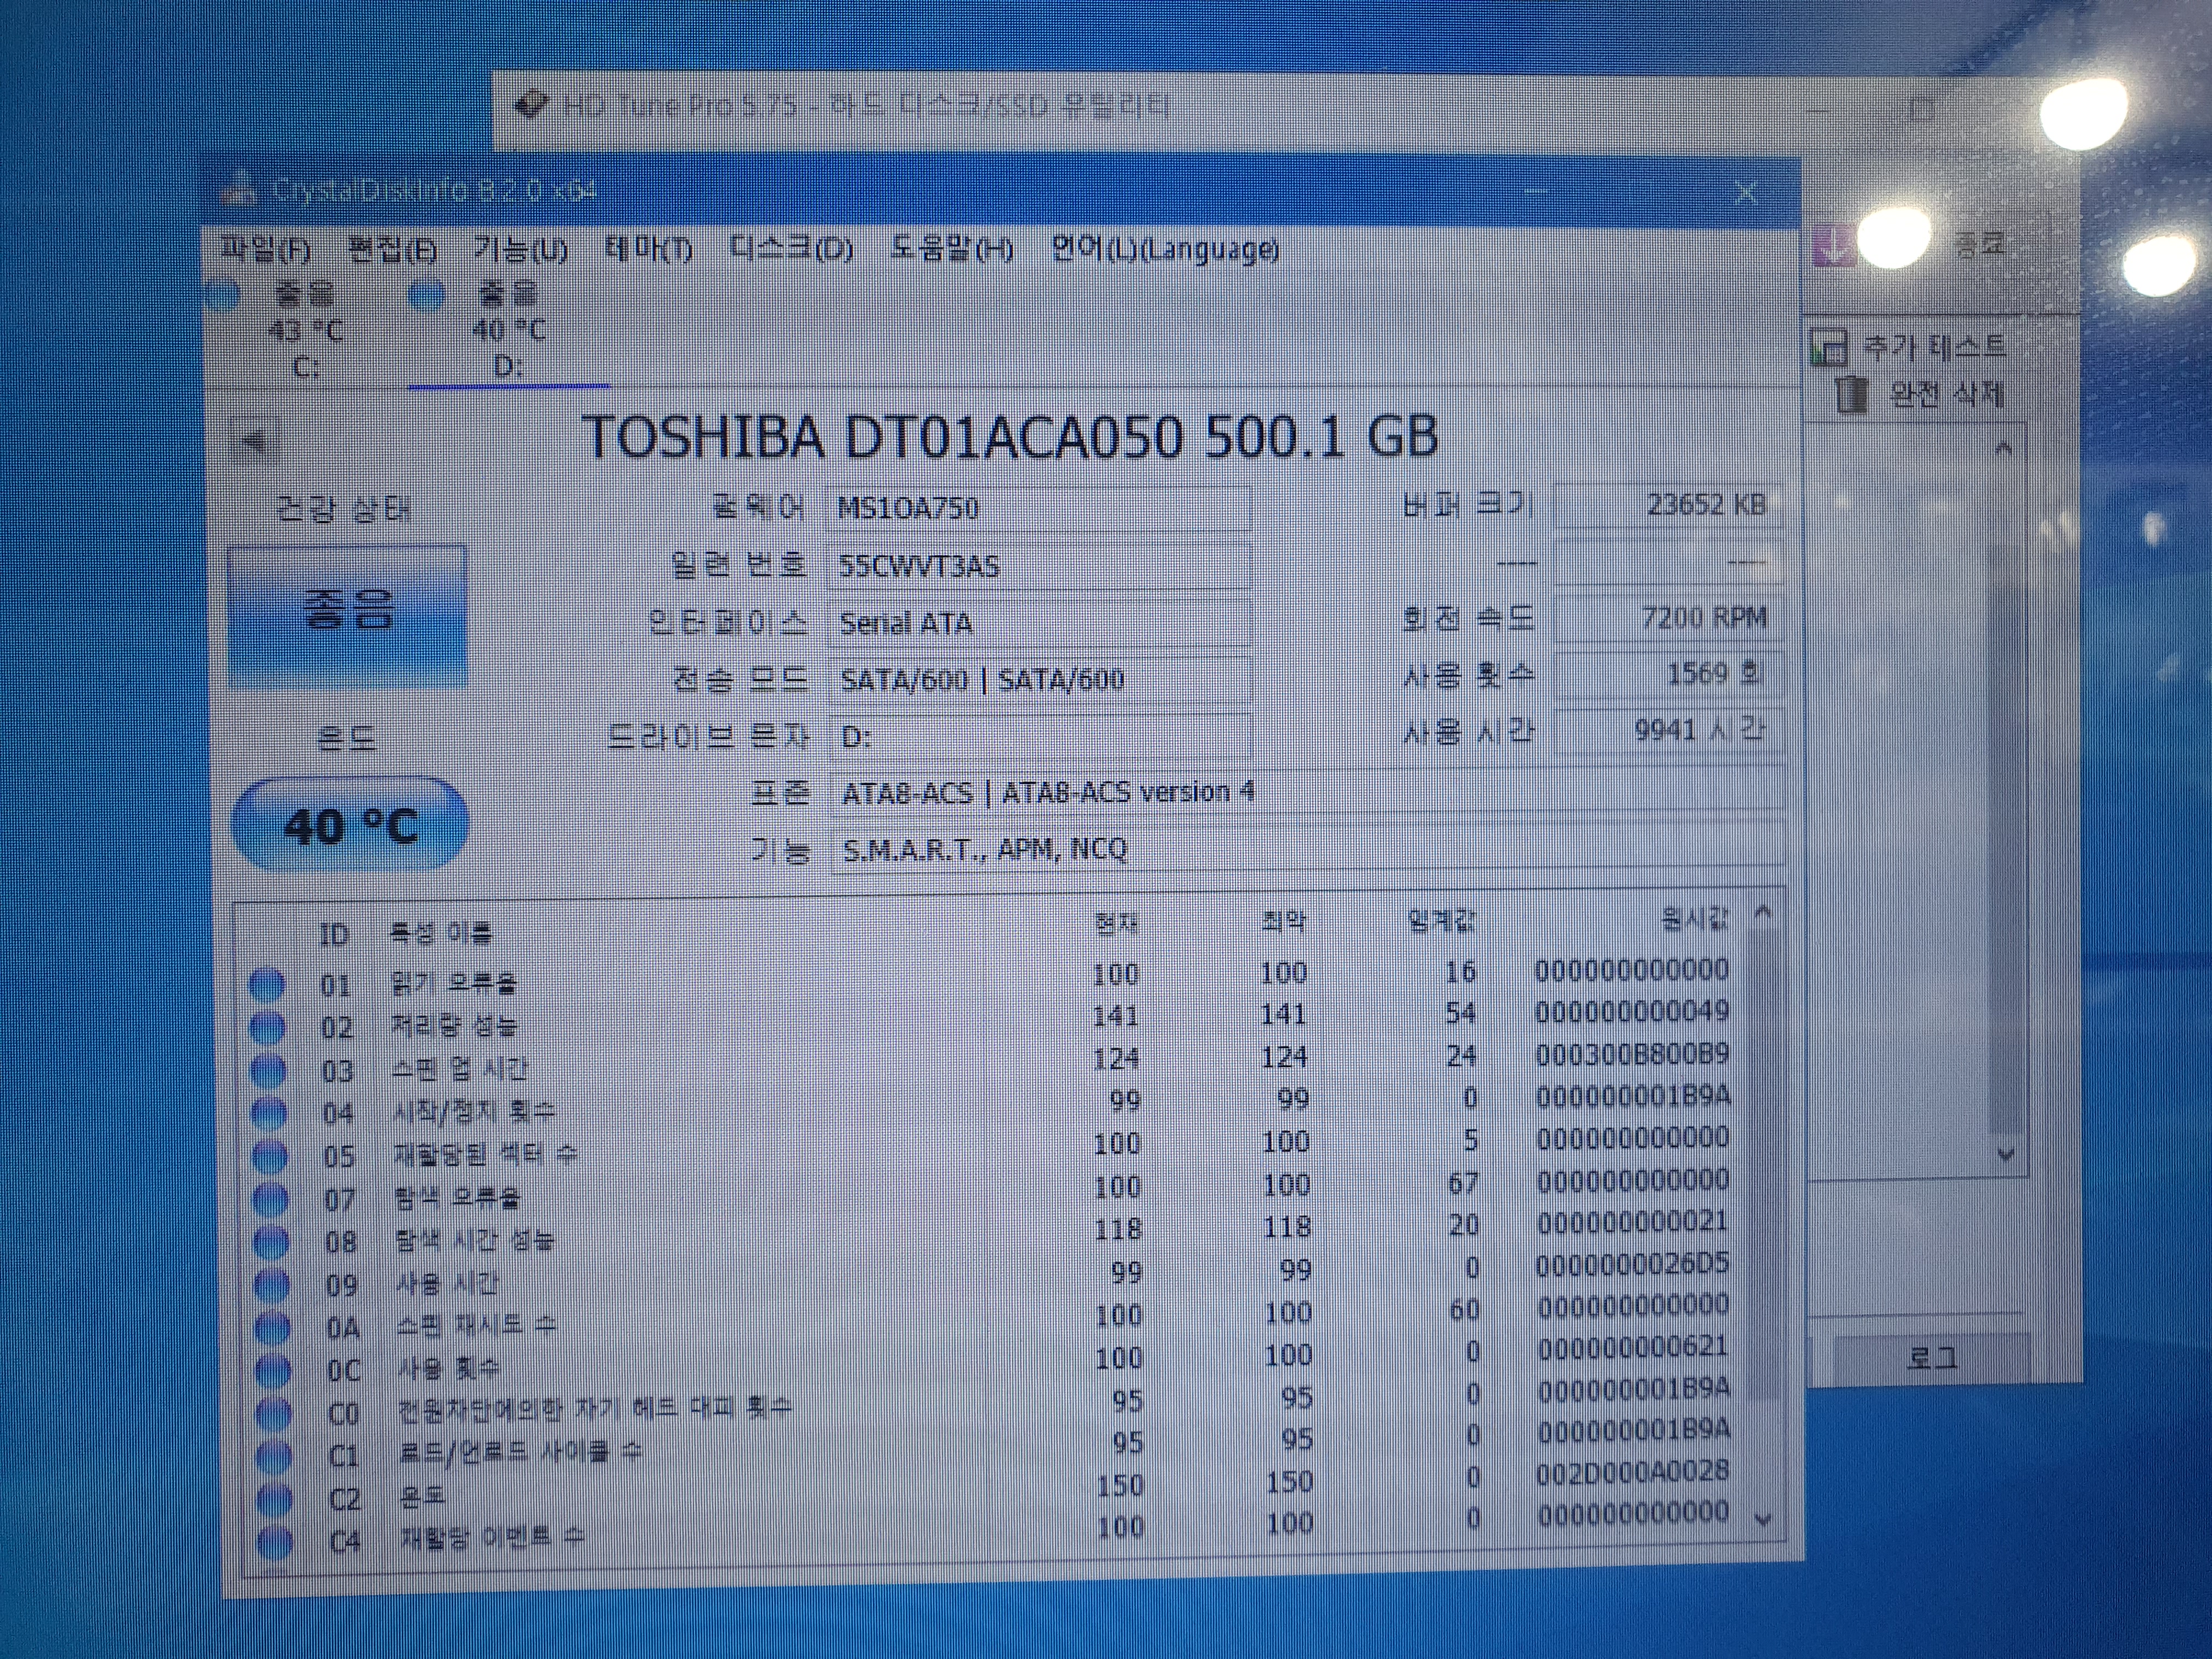
Task: Close the CrystalDiskInfo window
Action: (x=1745, y=192)
